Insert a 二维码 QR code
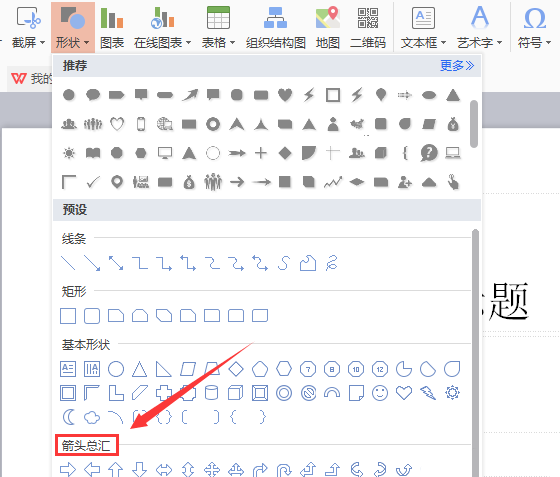The width and height of the screenshot is (560, 477). (x=368, y=27)
